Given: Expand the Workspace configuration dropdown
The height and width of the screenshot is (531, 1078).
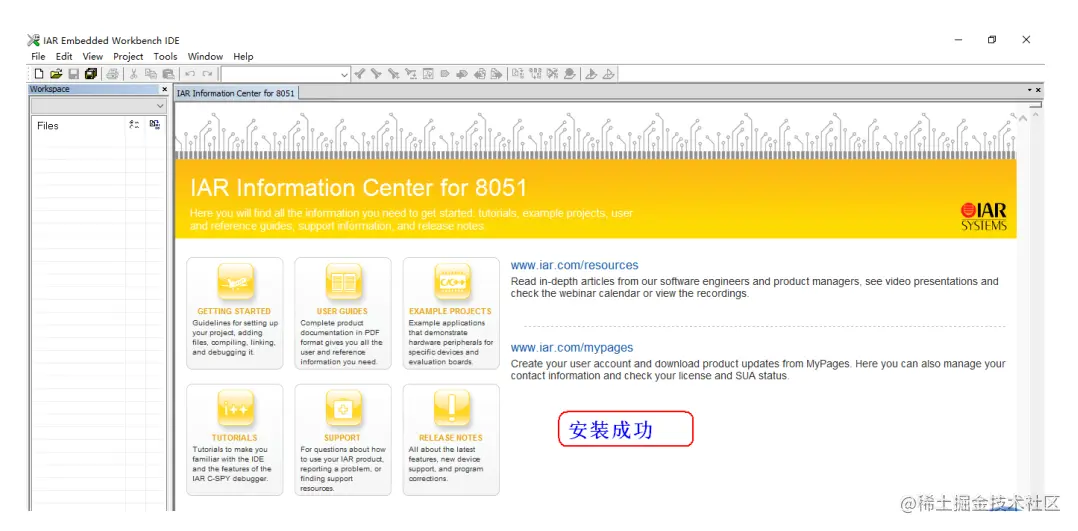Looking at the screenshot, I should [160, 106].
